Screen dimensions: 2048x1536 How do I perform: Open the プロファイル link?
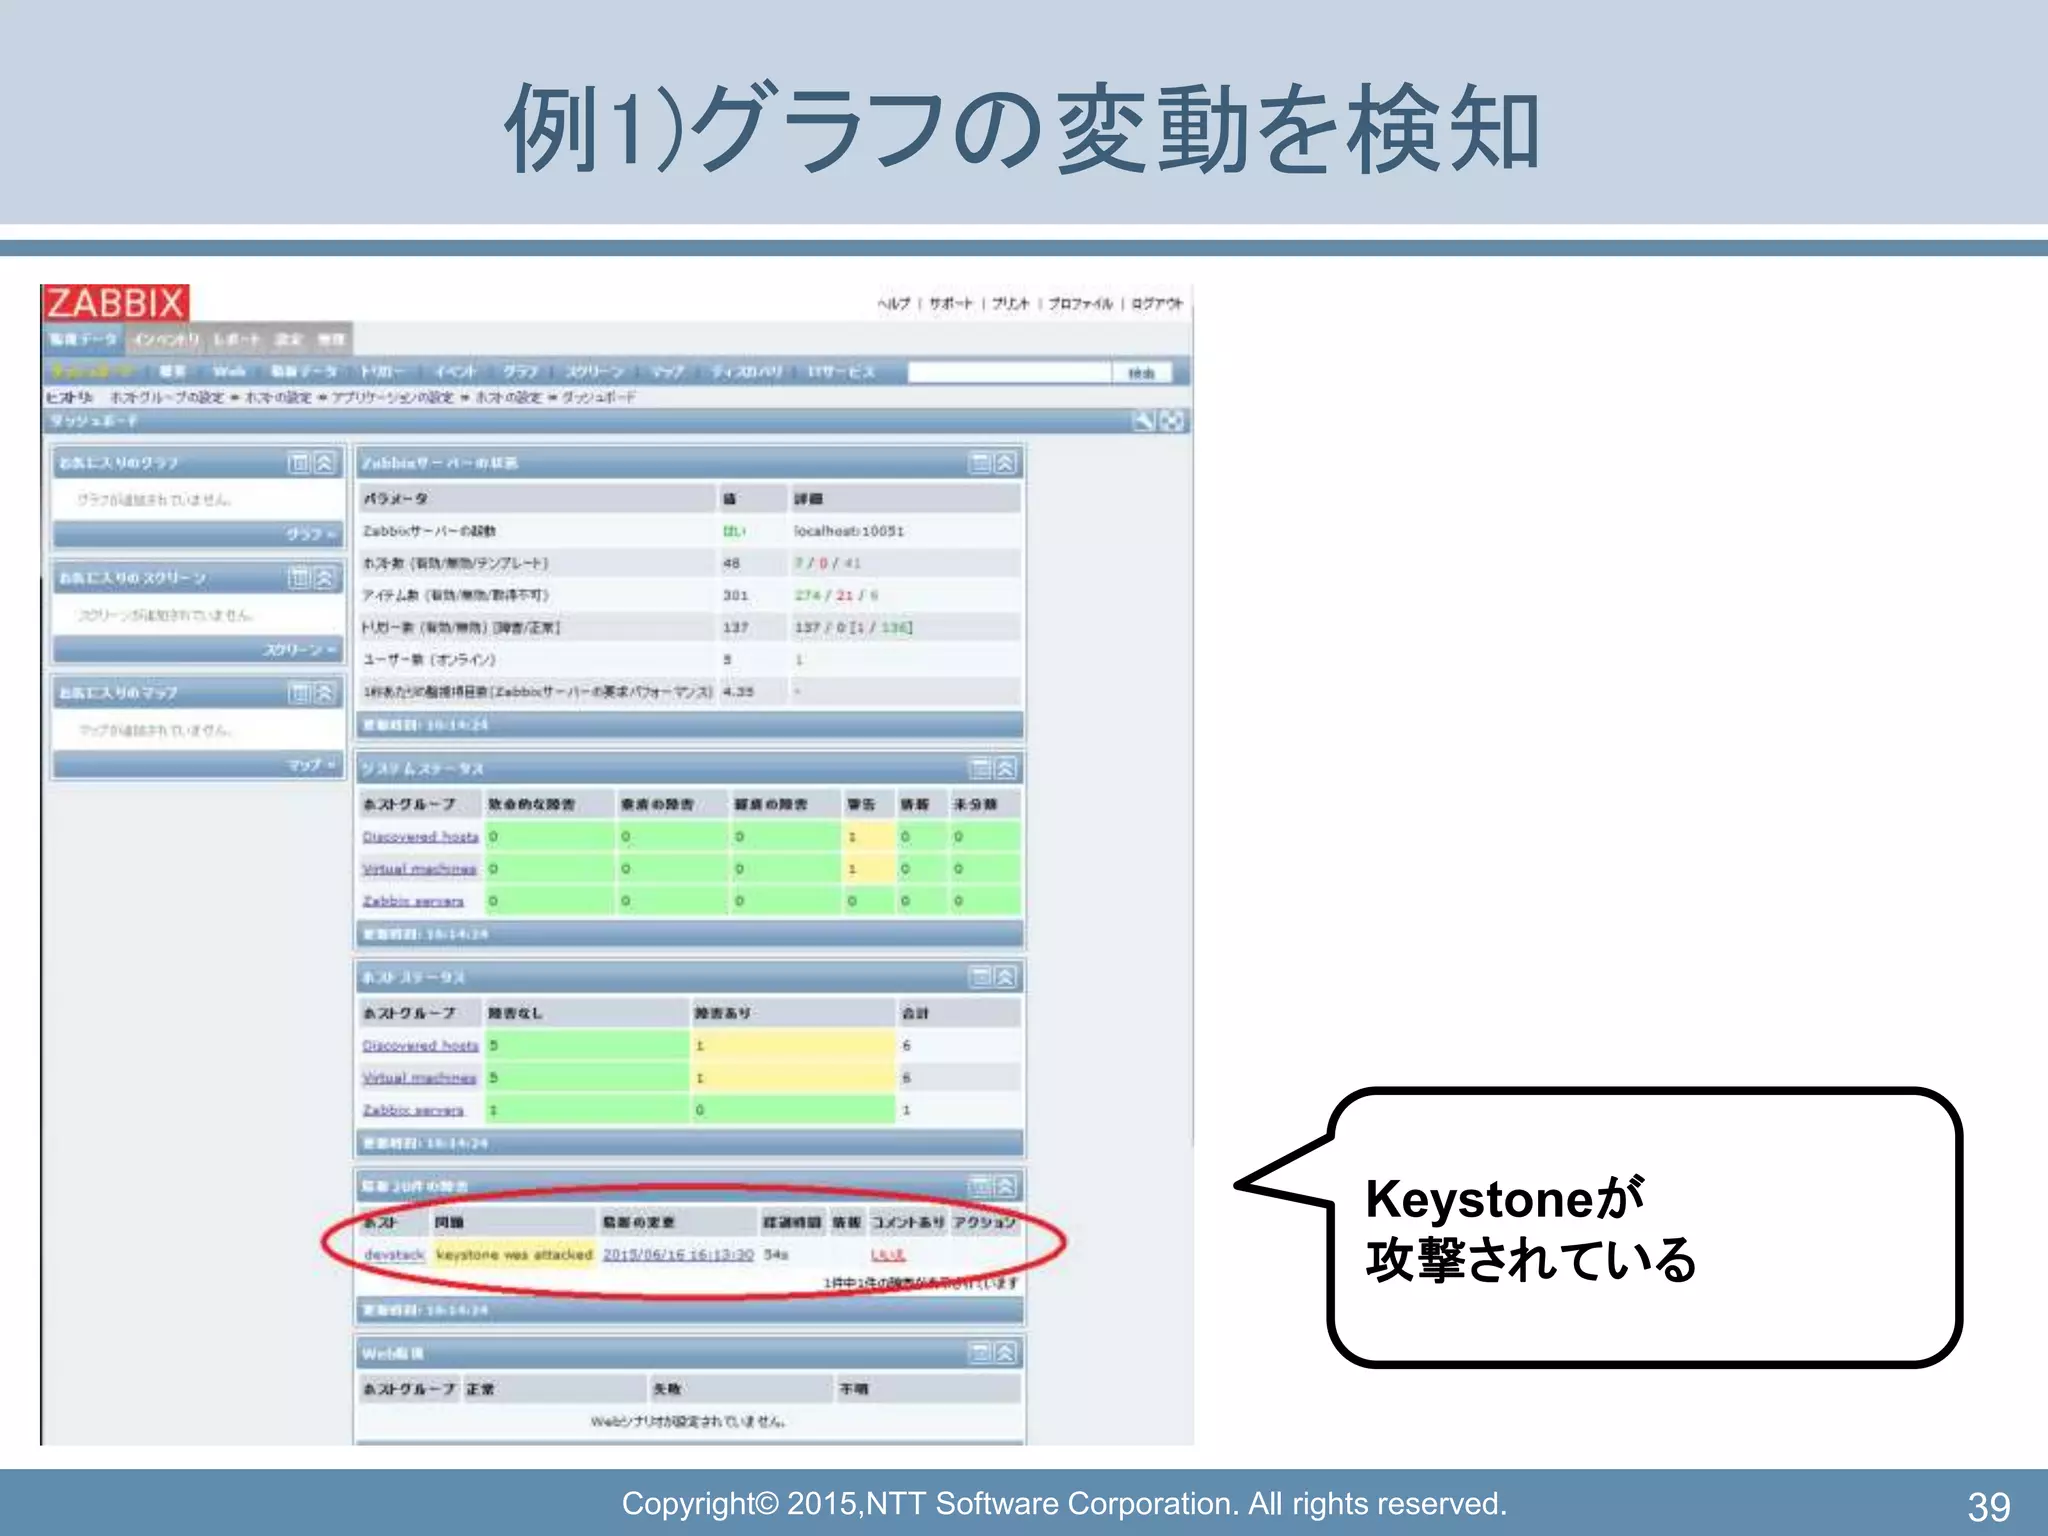coord(1080,303)
